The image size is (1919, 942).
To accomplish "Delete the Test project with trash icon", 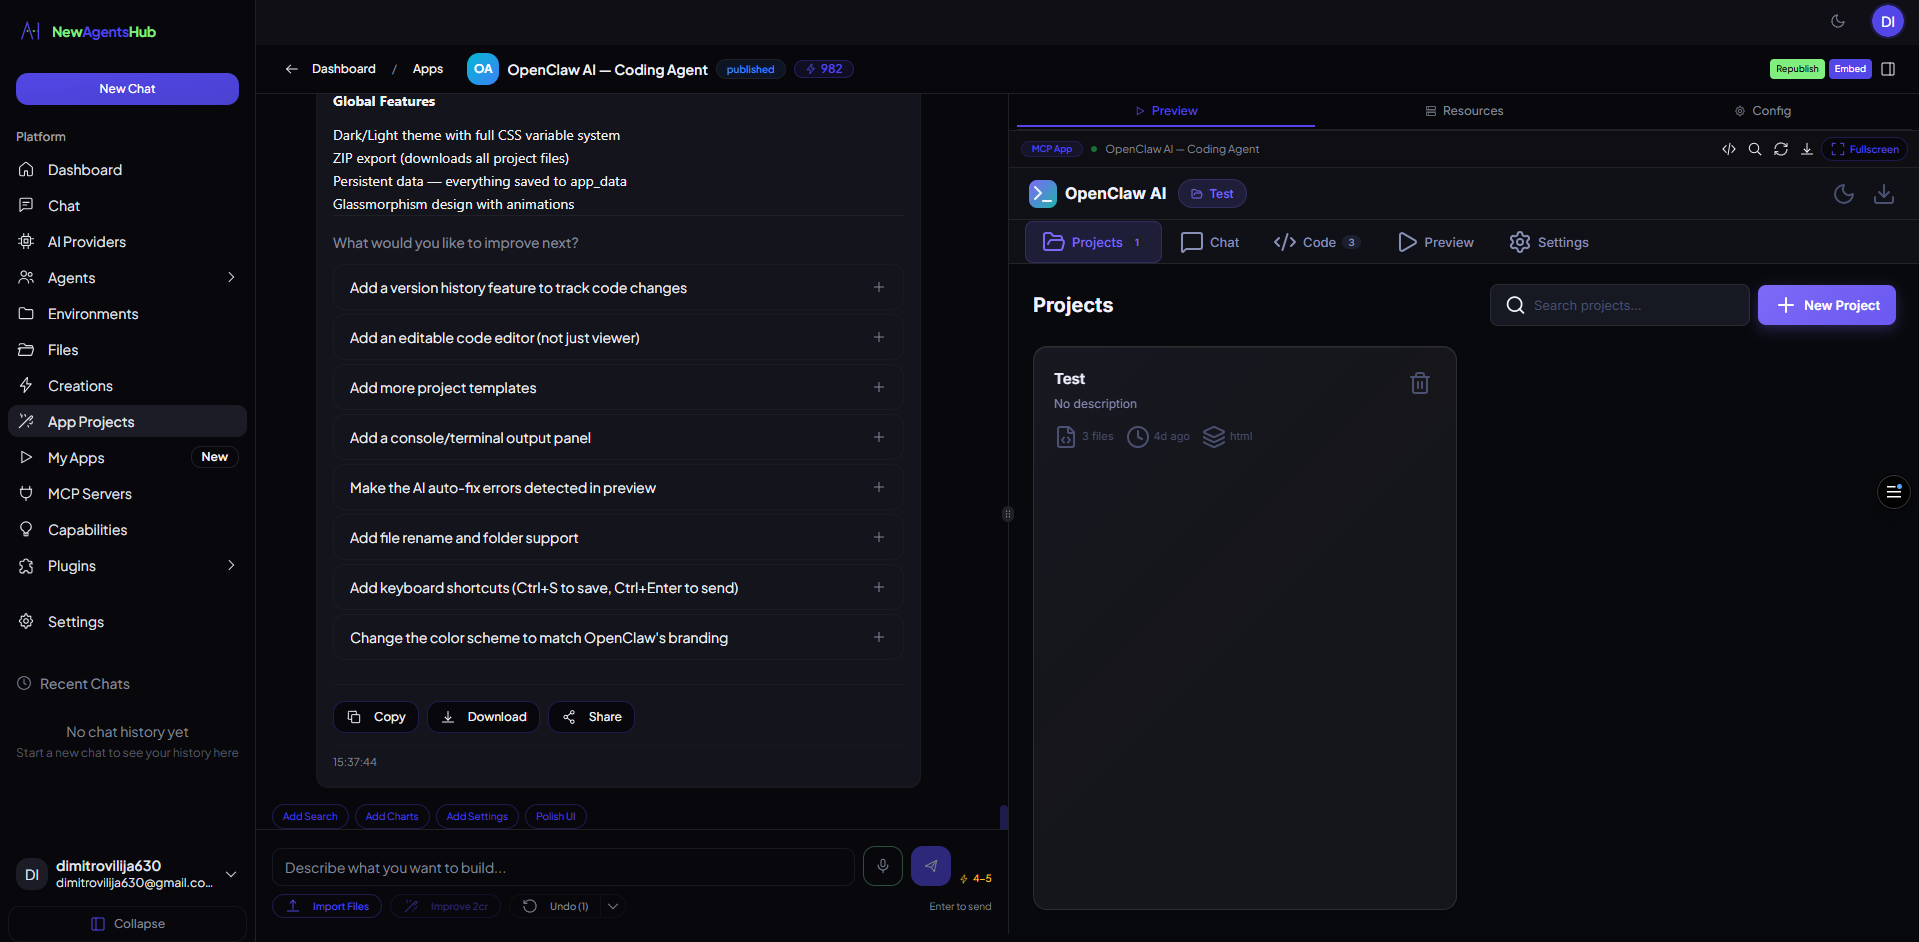I will pos(1420,383).
